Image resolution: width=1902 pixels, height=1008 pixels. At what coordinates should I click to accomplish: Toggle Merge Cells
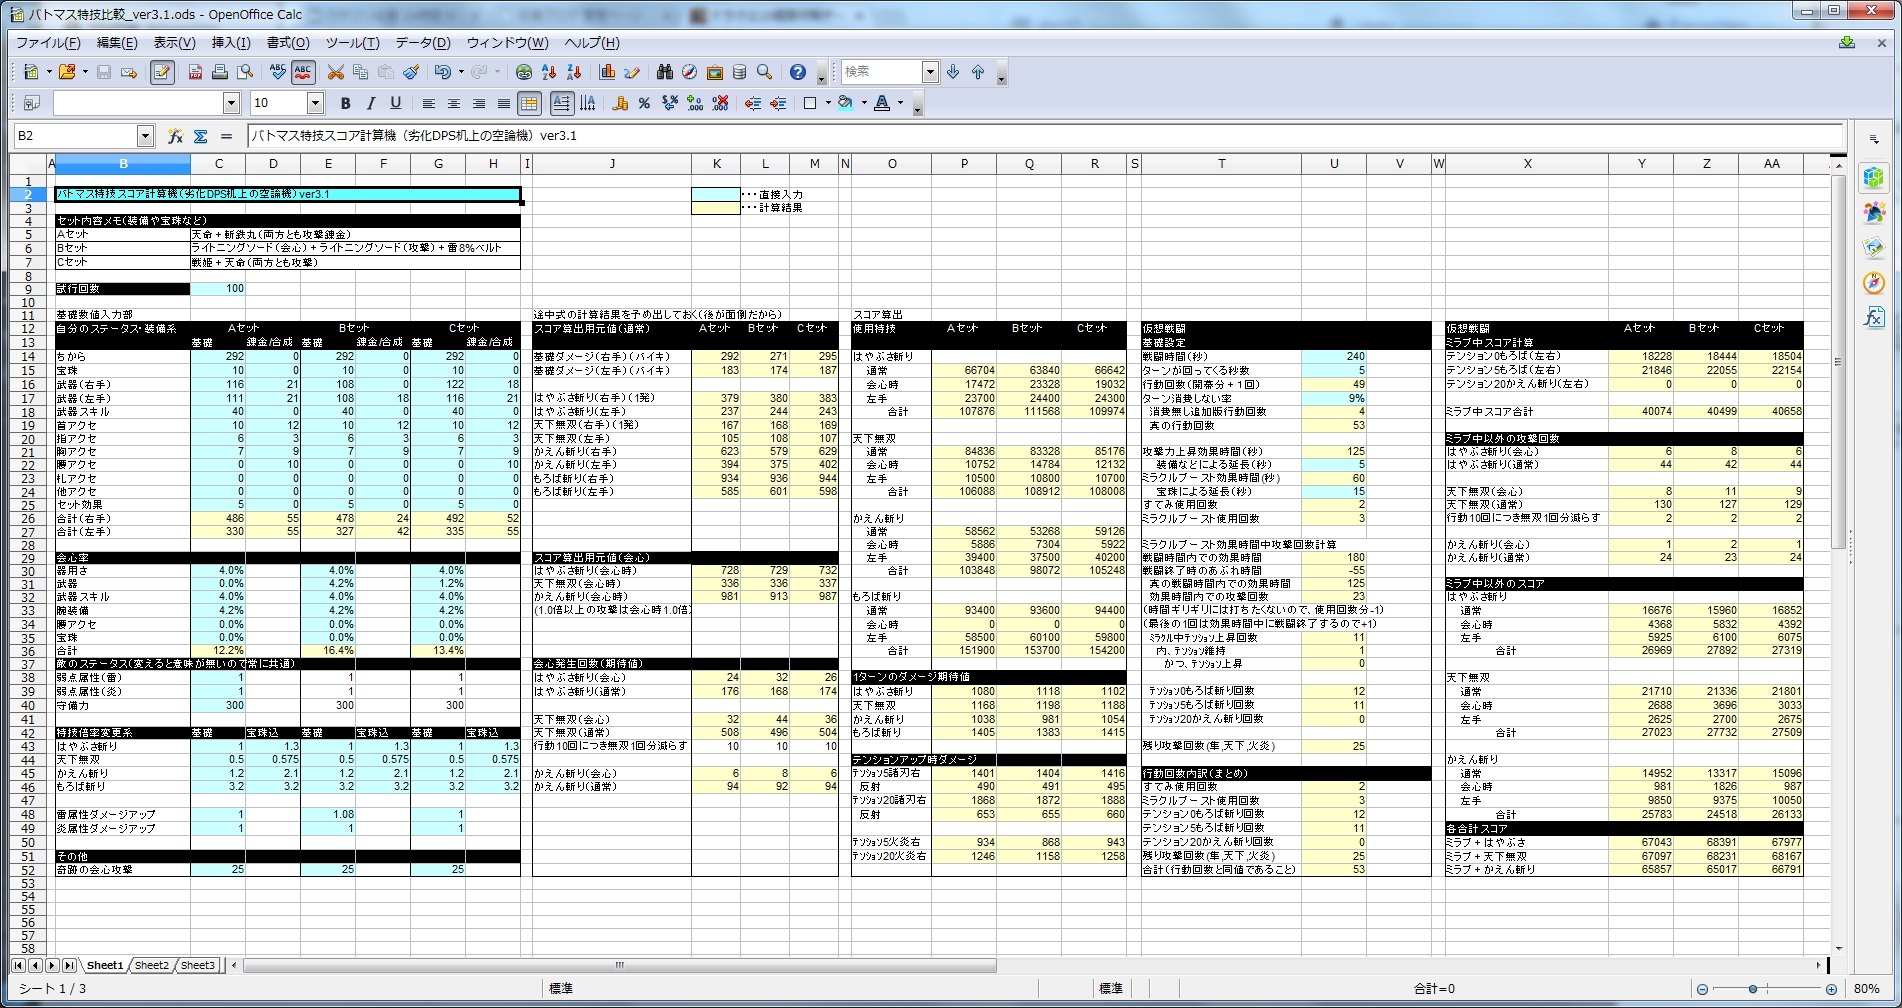pyautogui.click(x=529, y=103)
